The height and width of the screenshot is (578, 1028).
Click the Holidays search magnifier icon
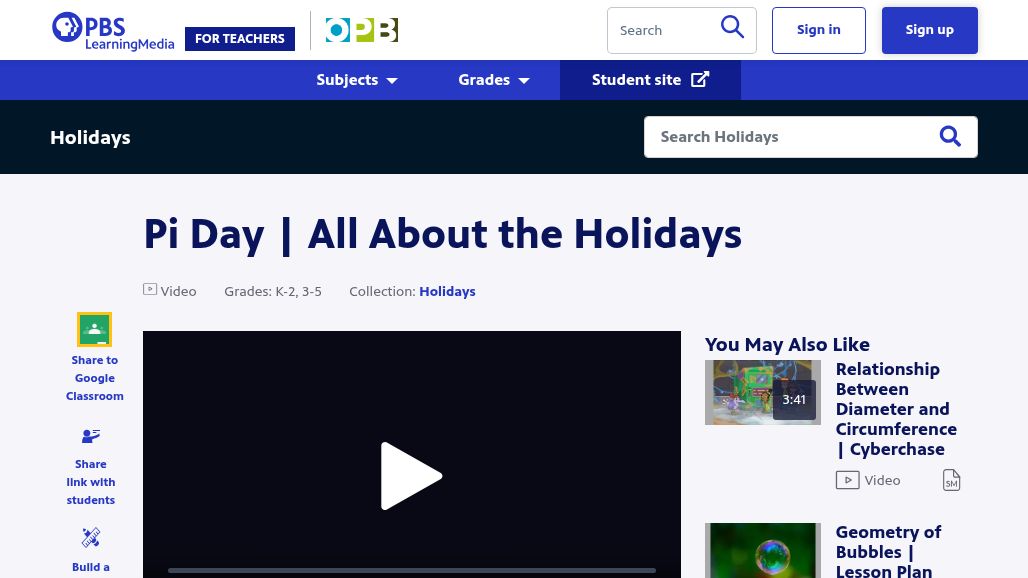(x=950, y=136)
